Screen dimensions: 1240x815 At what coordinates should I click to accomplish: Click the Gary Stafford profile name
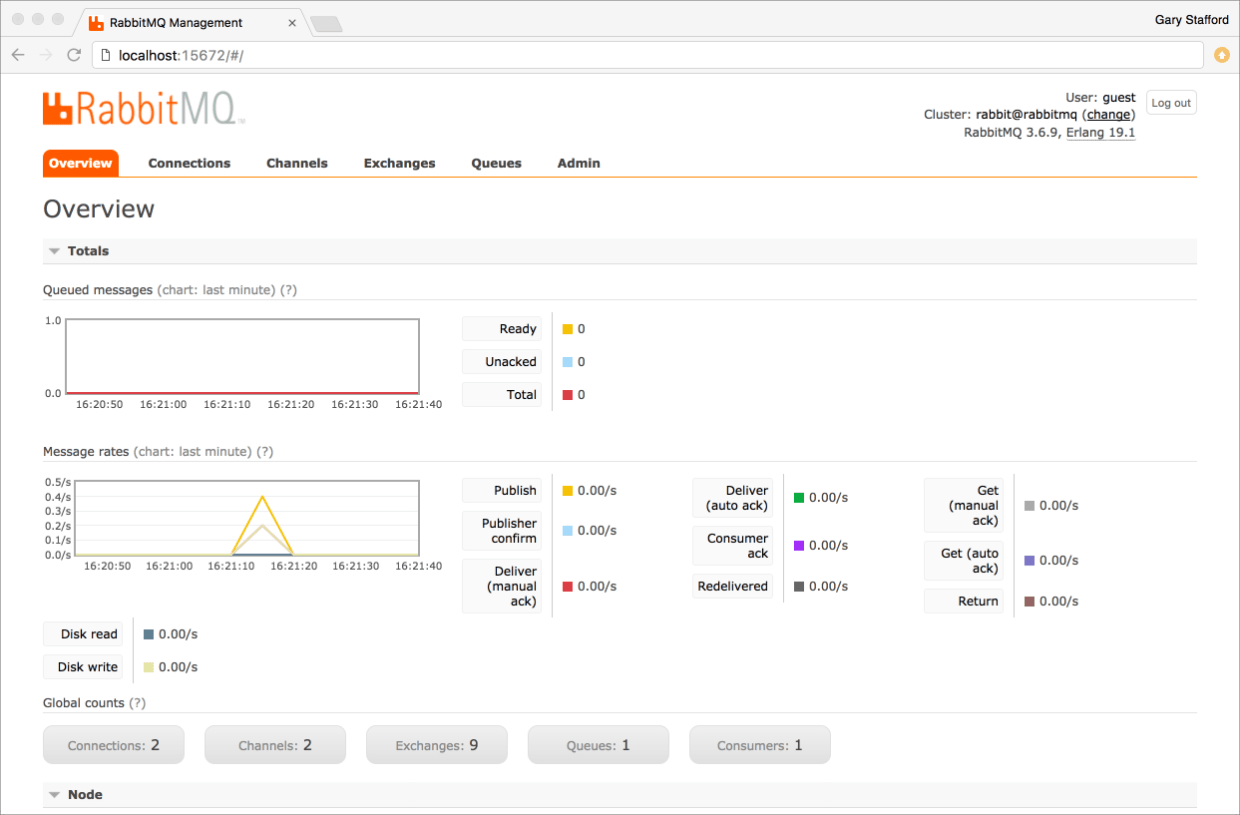1191,19
